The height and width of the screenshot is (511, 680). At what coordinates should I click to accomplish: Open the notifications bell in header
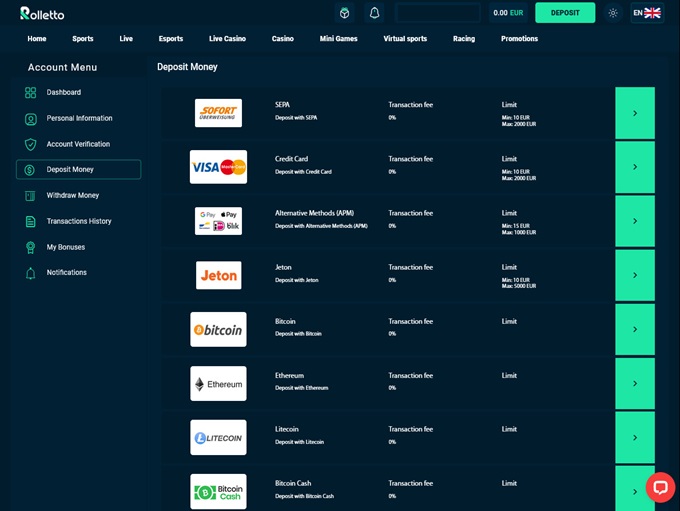[x=374, y=13]
